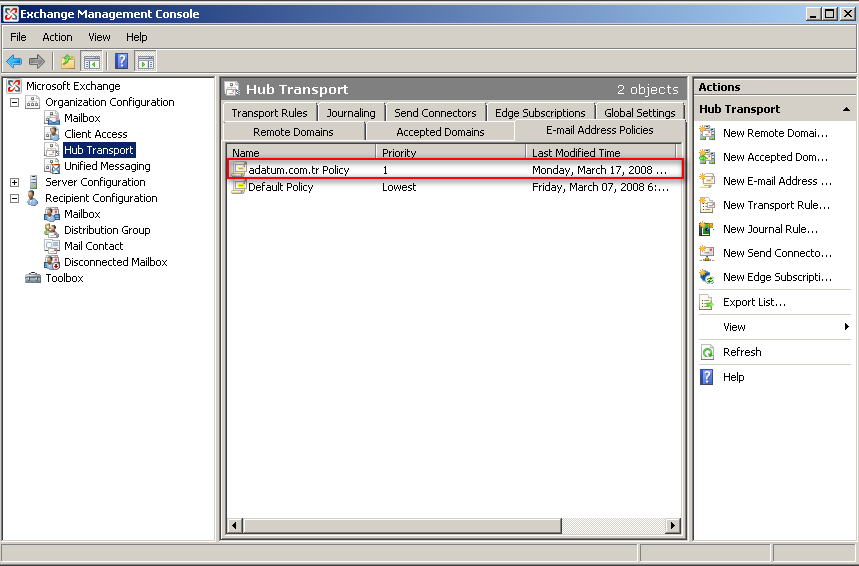Click the New Send Connector action icon
This screenshot has height=566, width=859.
707,253
